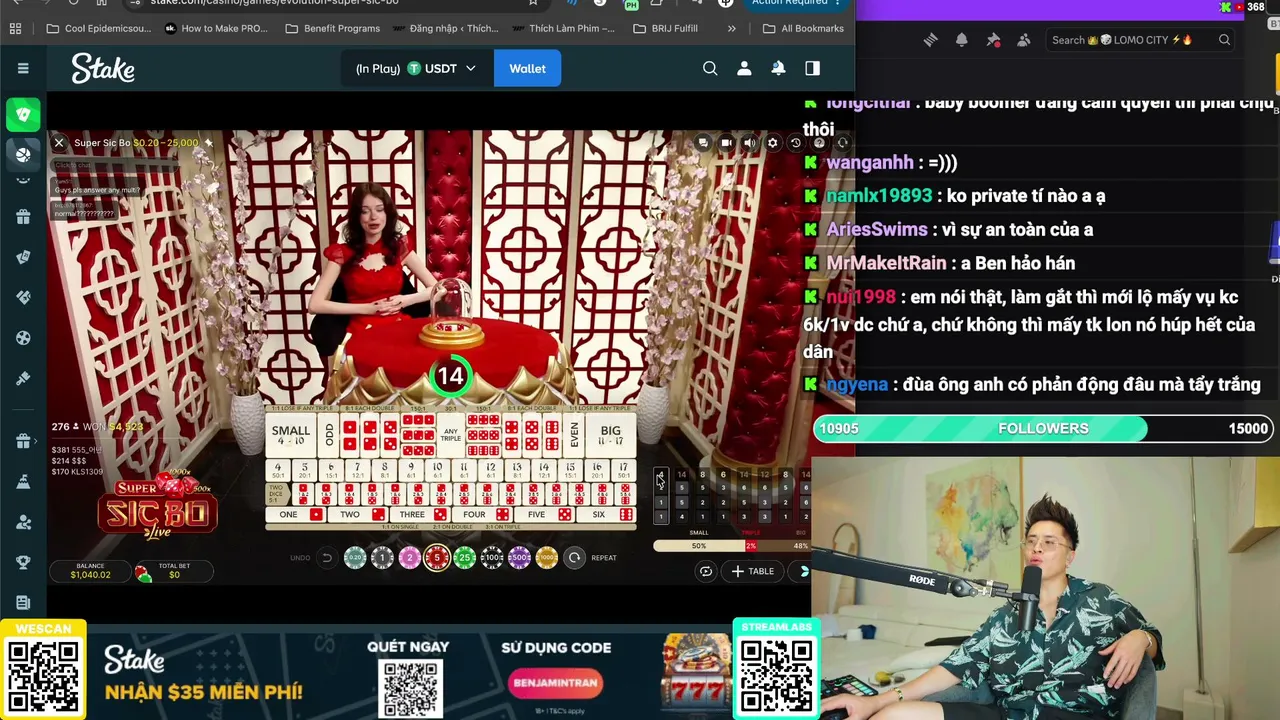Open Đăng nhập • Thích... bookmark folder
Image resolution: width=1280 pixels, height=720 pixels.
pyautogui.click(x=445, y=28)
